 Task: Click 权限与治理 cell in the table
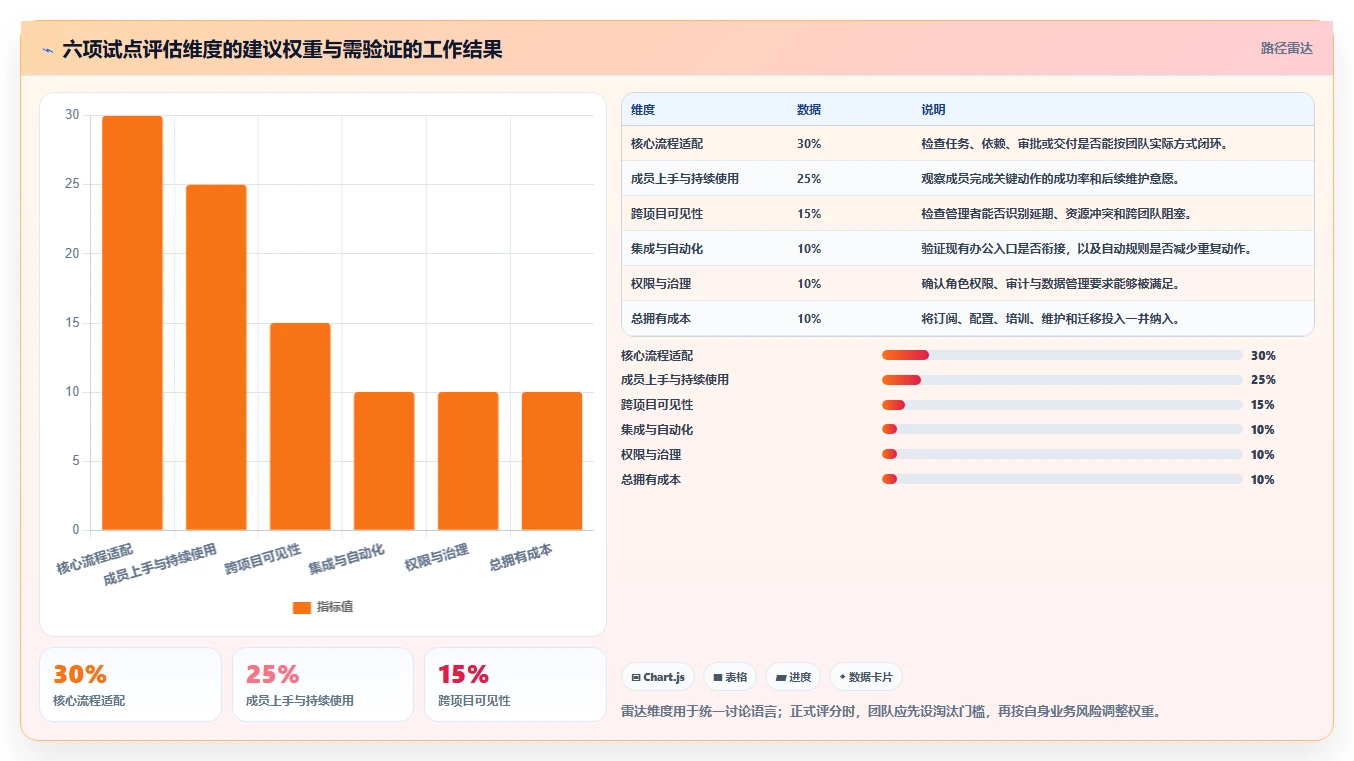[x=661, y=284]
